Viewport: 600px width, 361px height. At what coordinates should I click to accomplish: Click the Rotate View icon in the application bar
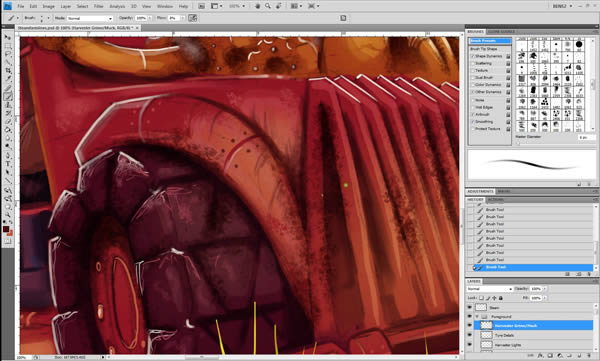coord(279,6)
